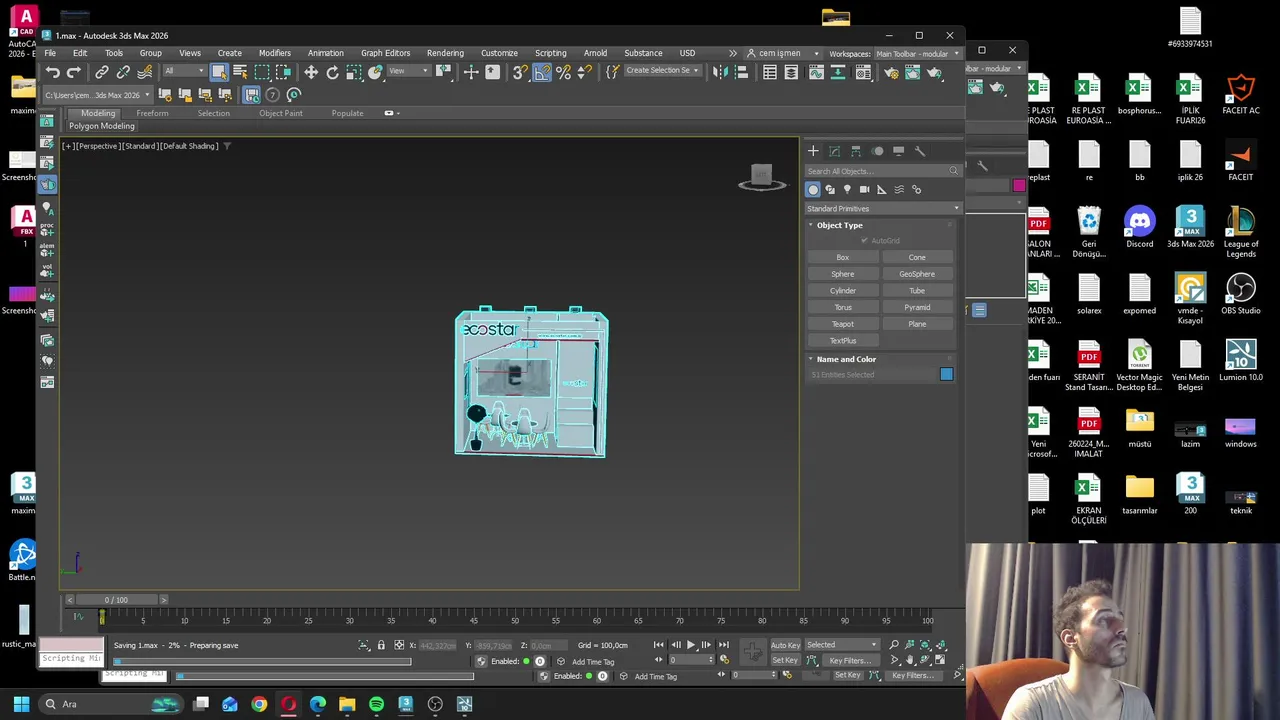Open the Standard Primitives dropdown
The image size is (1280, 720).
tap(883, 208)
